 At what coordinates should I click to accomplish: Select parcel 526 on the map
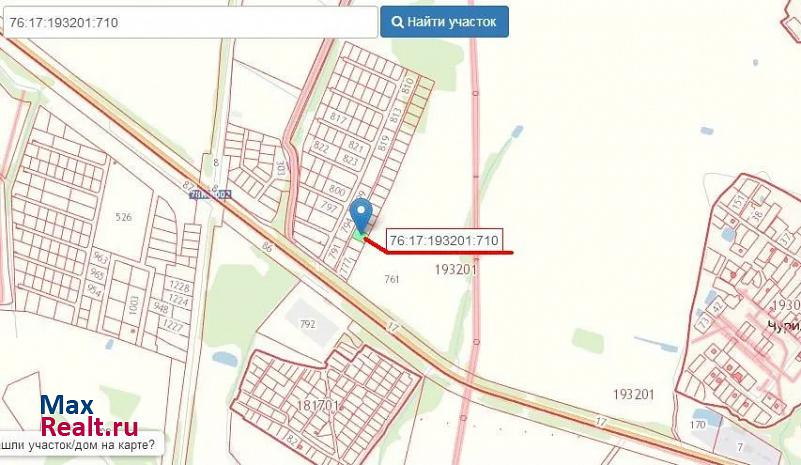pos(124,217)
